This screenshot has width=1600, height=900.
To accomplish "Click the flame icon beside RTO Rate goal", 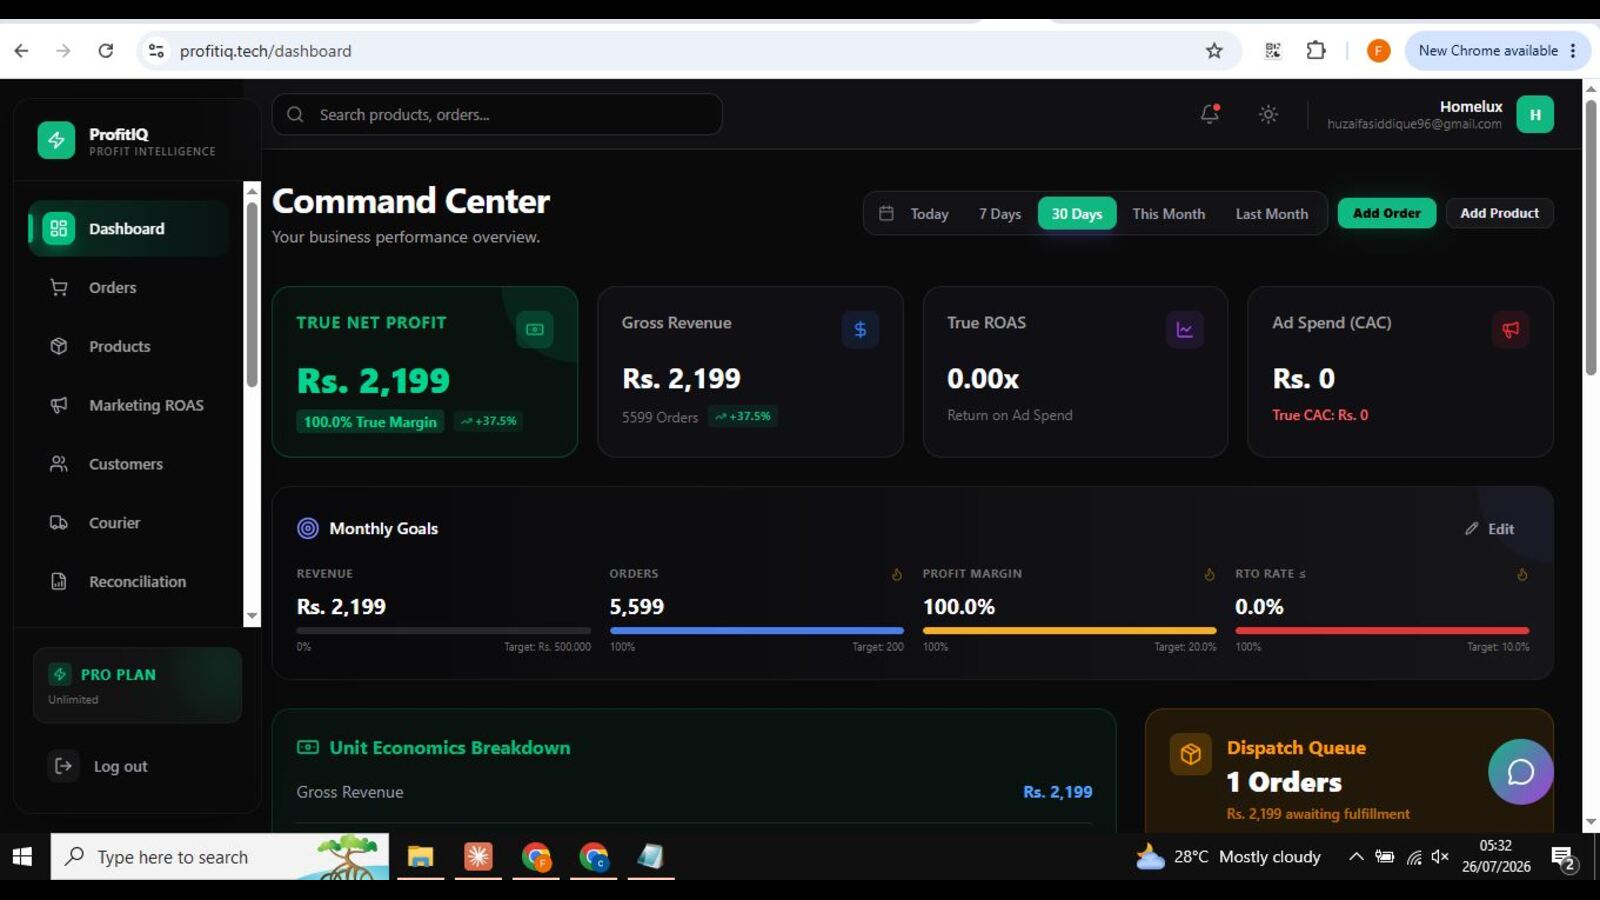I will coord(1522,574).
